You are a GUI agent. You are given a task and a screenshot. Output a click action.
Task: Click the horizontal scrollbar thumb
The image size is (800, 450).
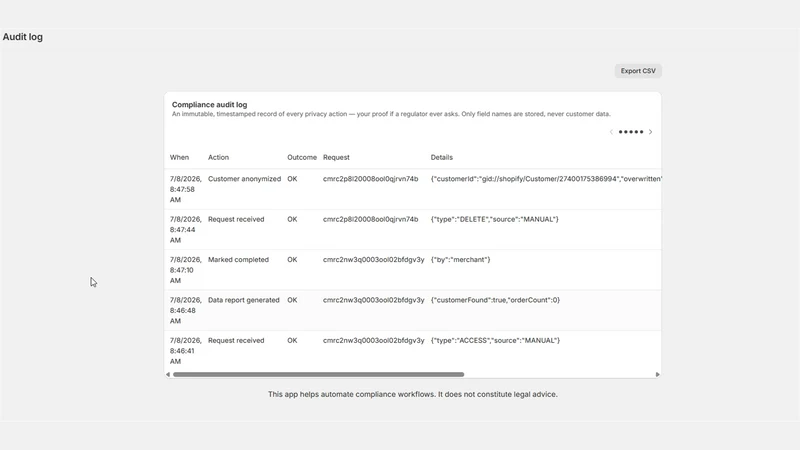[x=318, y=374]
